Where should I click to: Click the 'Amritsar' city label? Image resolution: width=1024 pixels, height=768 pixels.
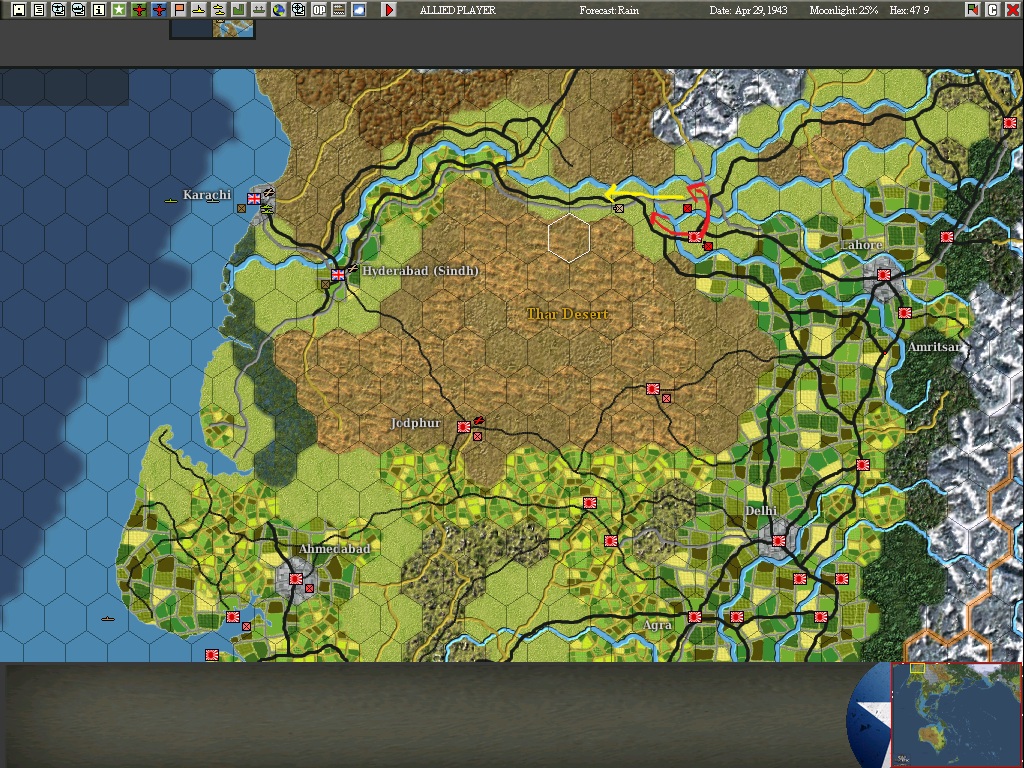pyautogui.click(x=934, y=347)
